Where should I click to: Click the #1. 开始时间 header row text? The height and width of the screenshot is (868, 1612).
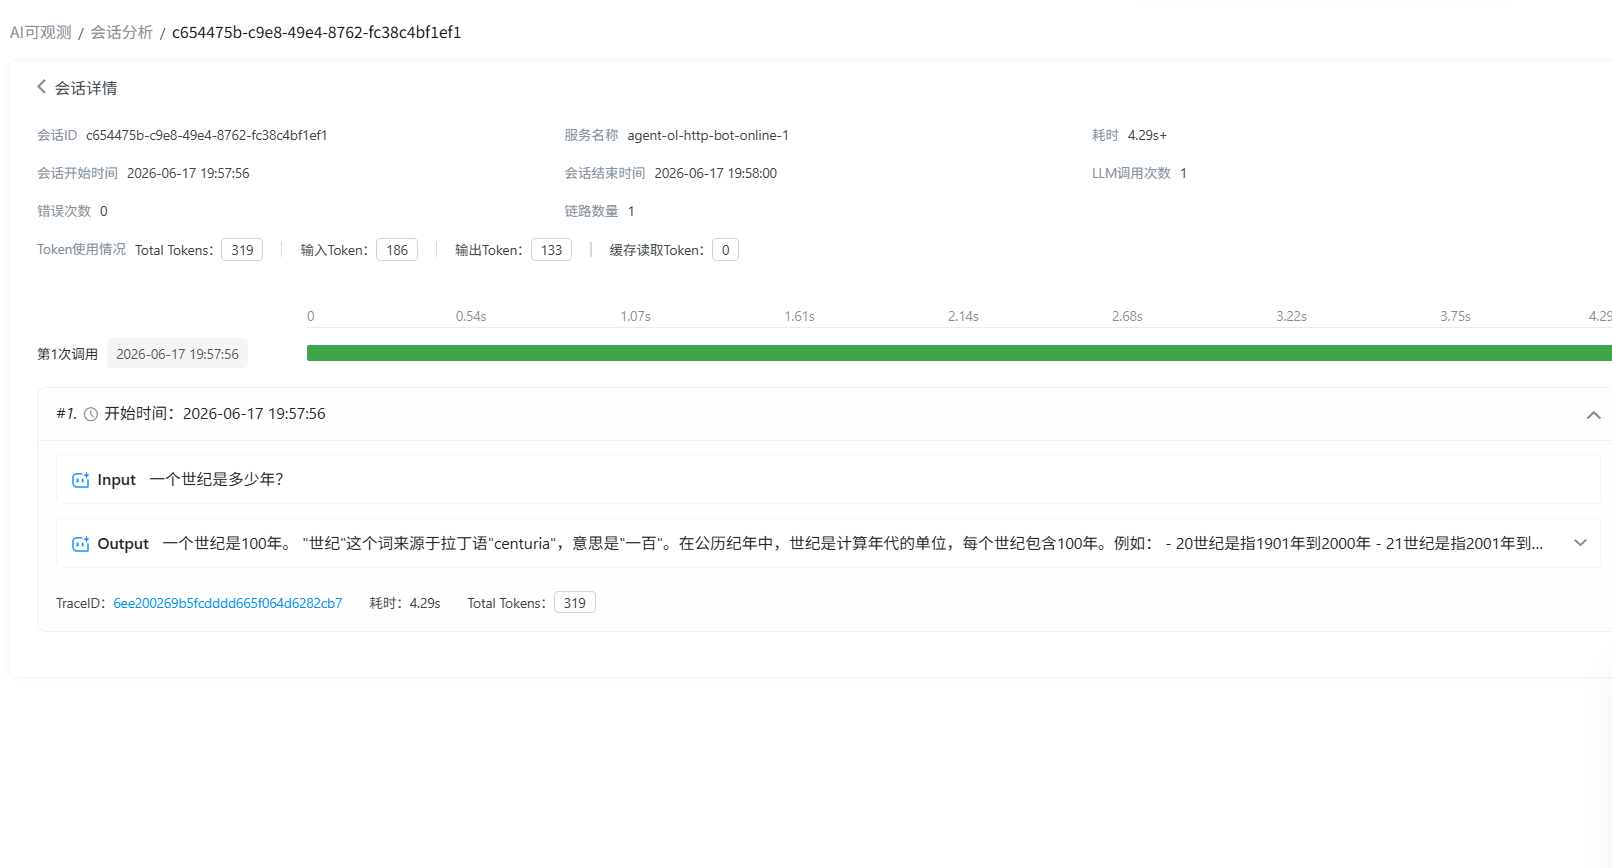(x=191, y=414)
